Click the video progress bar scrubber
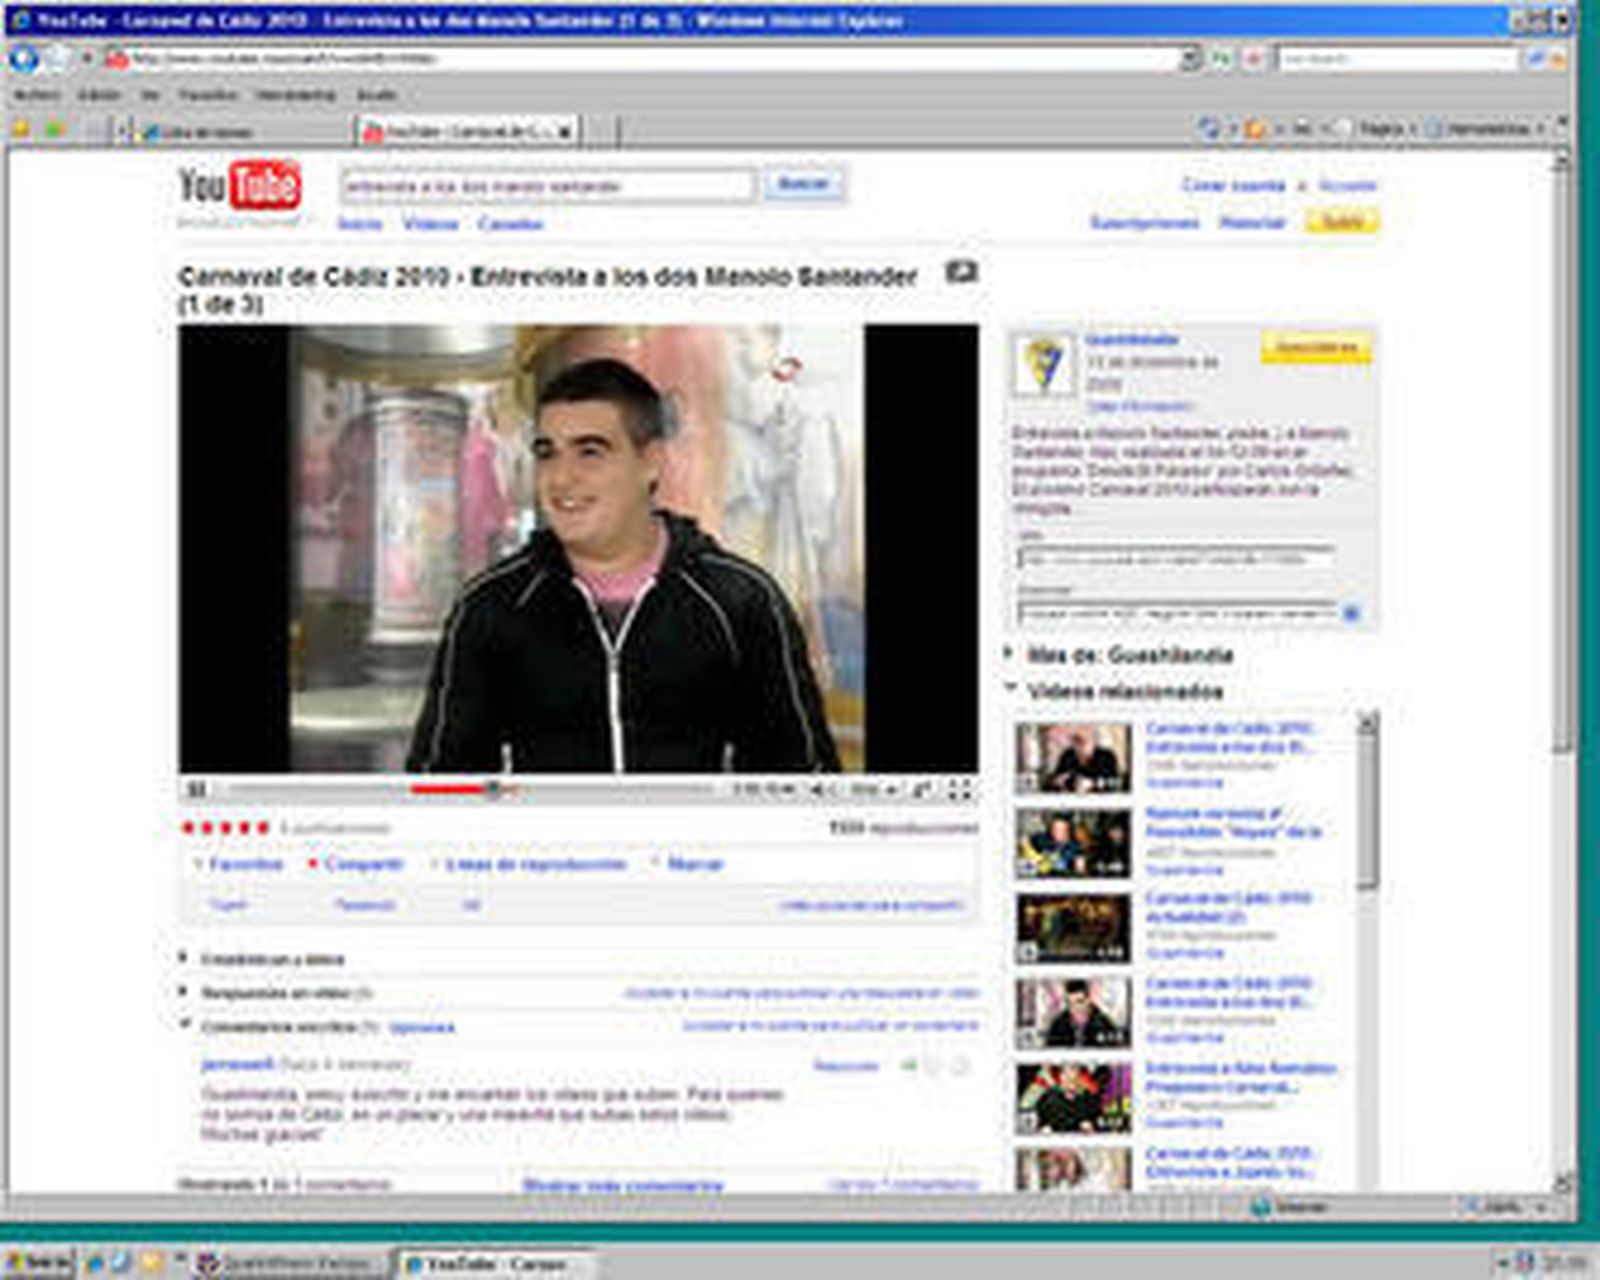1600x1280 pixels. pyautogui.click(x=492, y=790)
